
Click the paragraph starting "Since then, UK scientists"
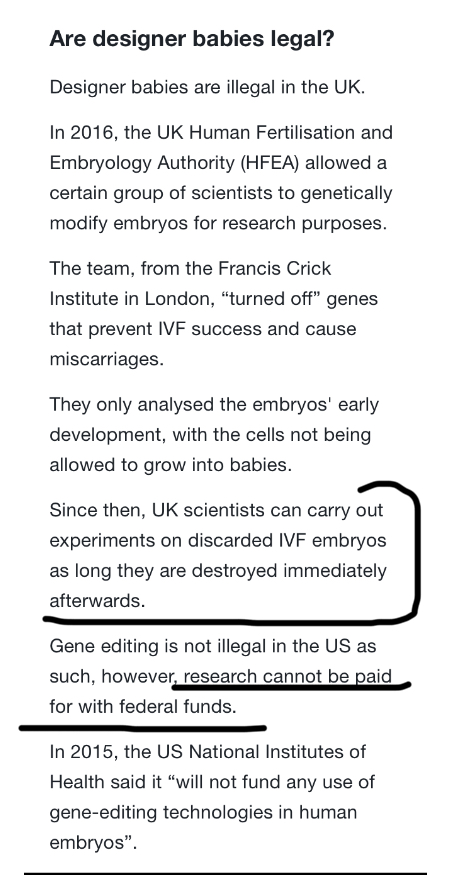point(218,555)
